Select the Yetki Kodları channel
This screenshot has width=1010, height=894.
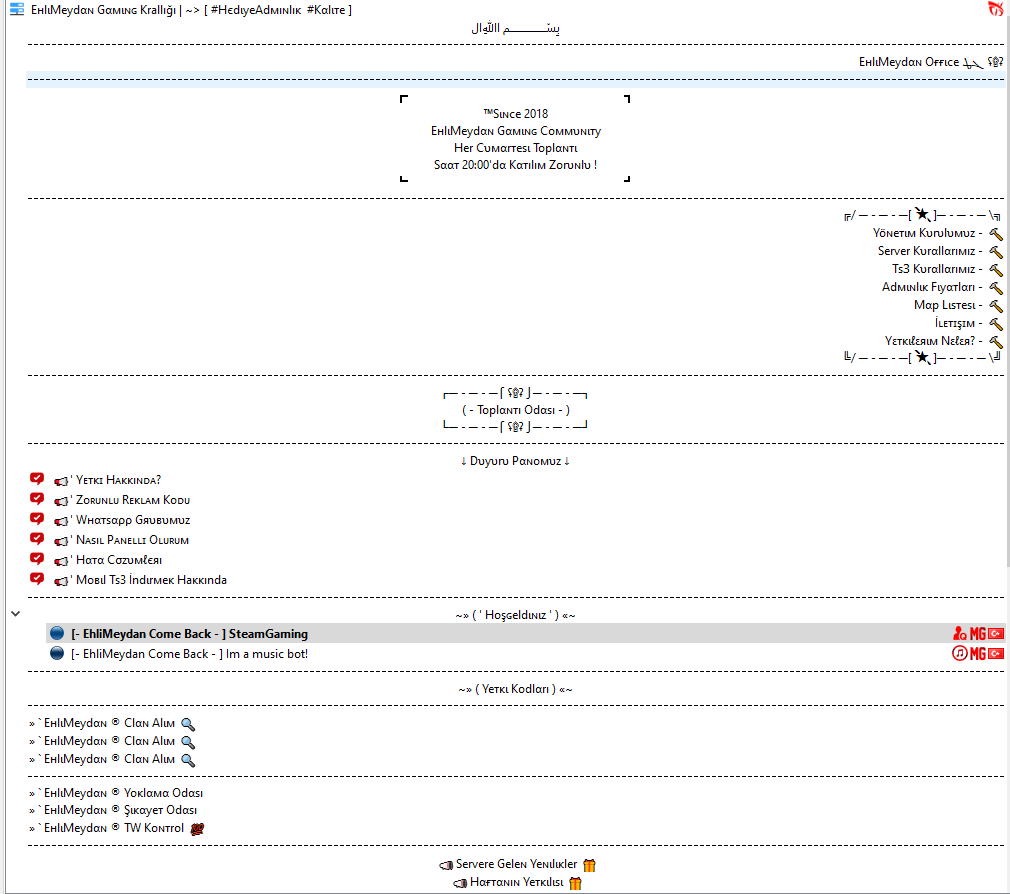[x=515, y=689]
